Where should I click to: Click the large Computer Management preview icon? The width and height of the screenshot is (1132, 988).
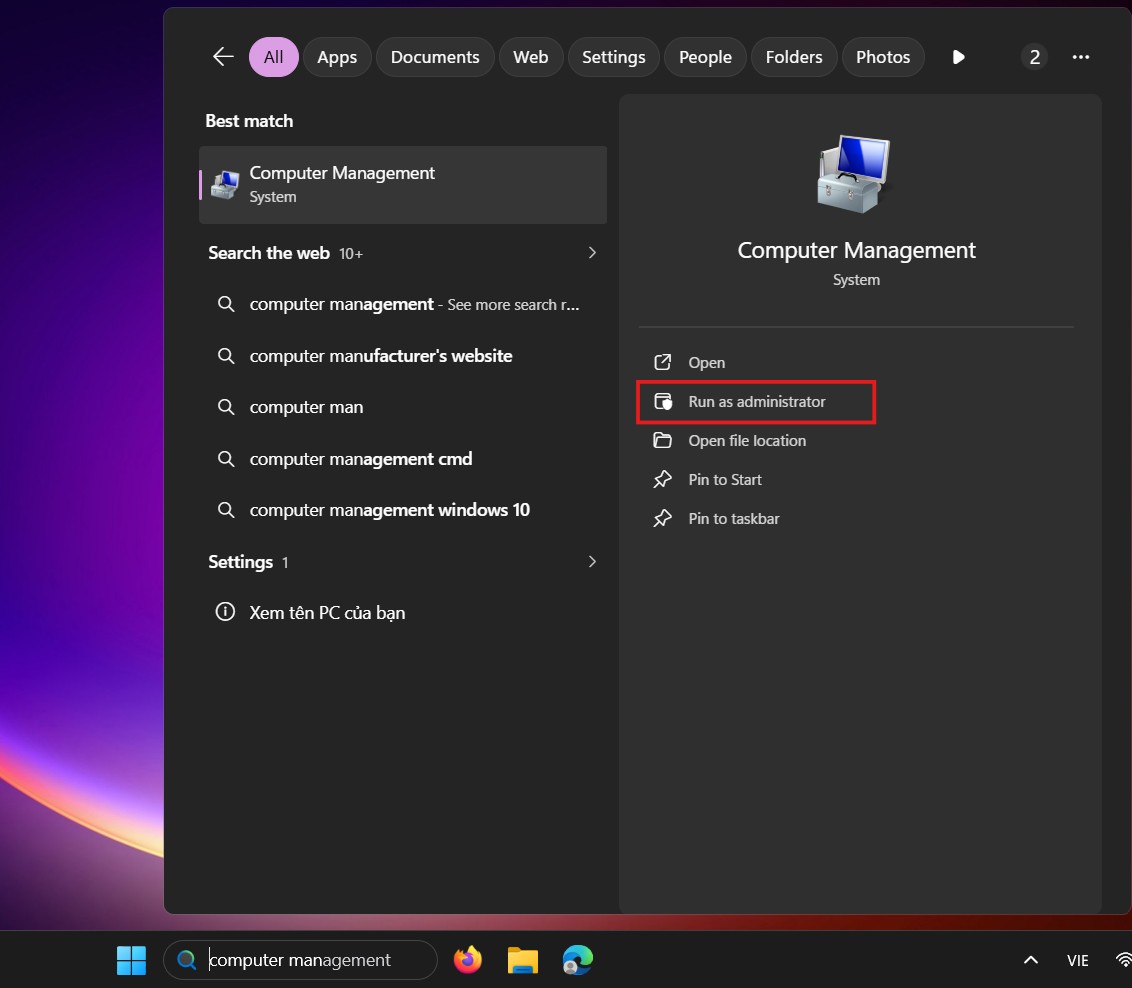click(855, 173)
